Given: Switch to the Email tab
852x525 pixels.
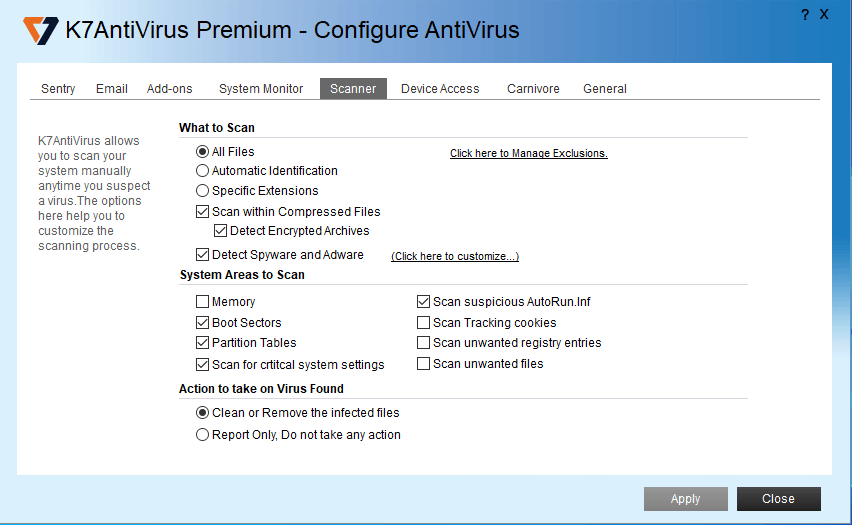Looking at the screenshot, I should pos(112,89).
